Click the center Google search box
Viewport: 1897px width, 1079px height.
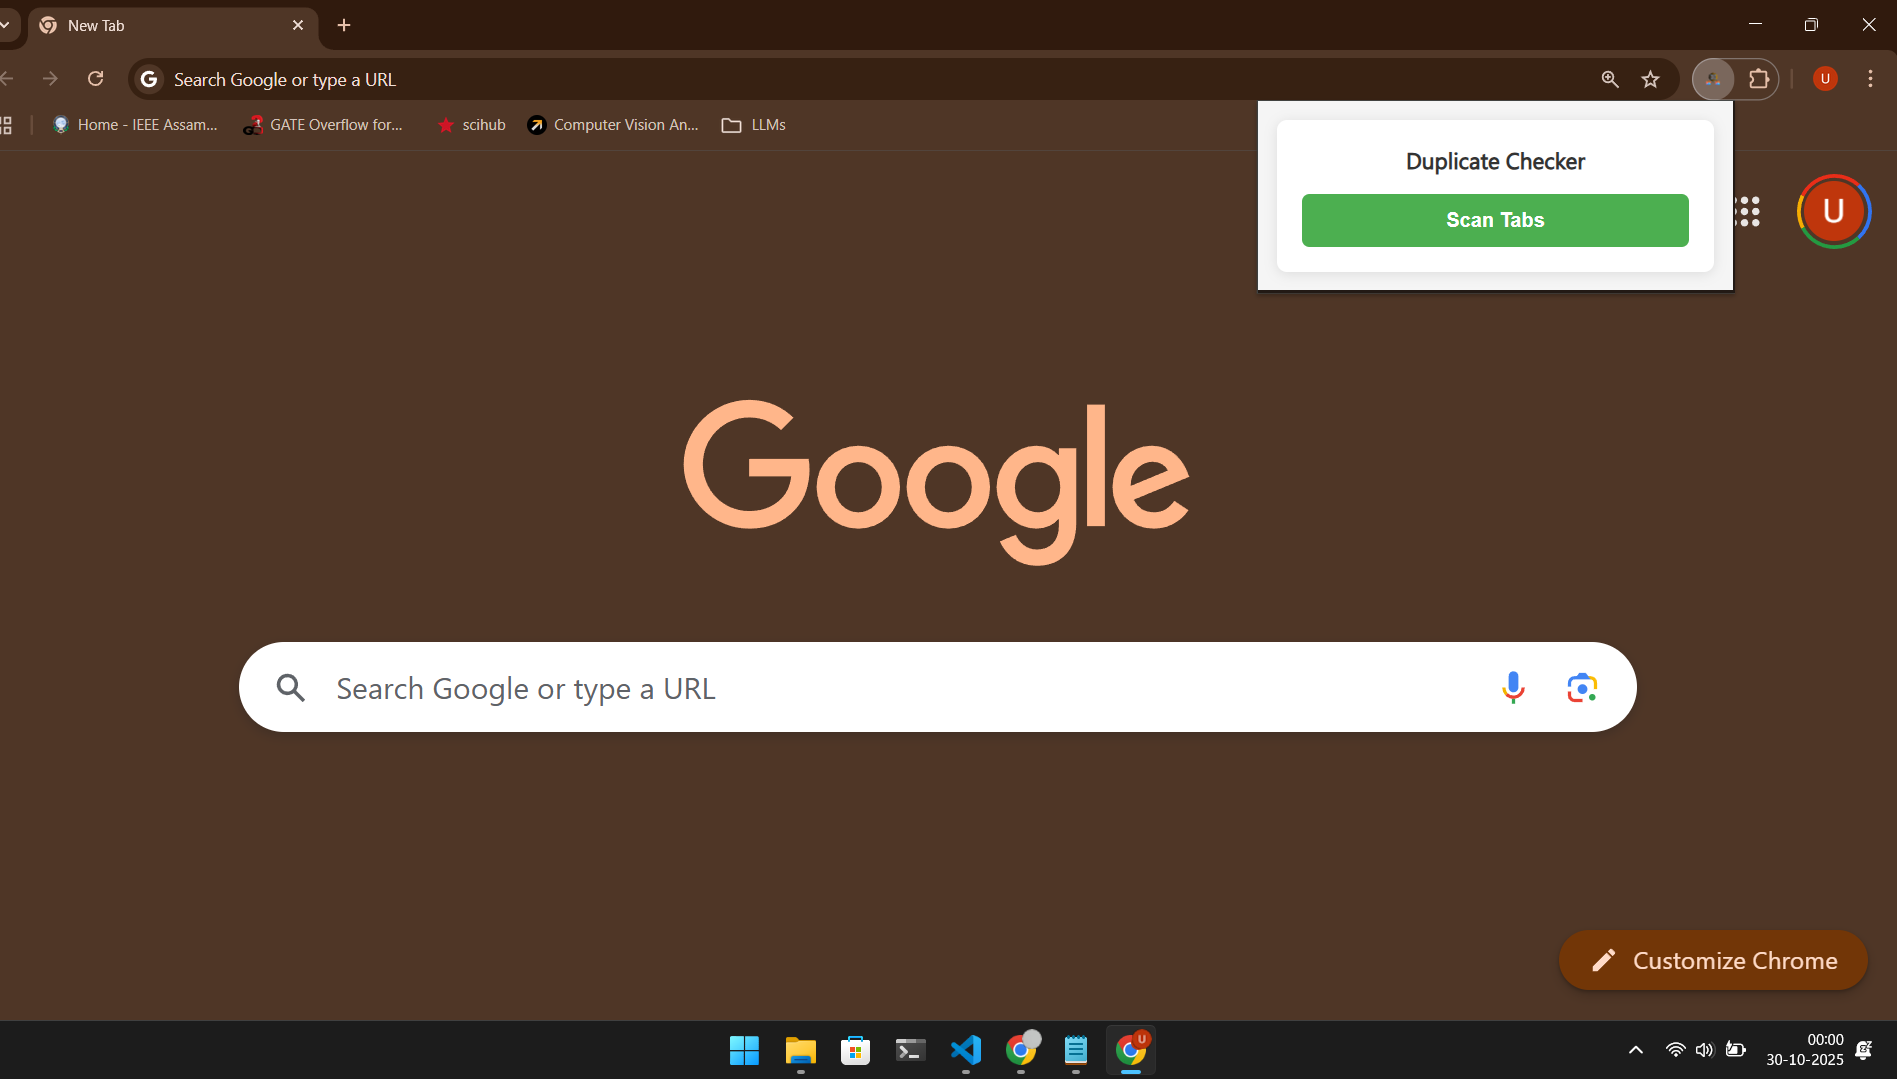[938, 687]
